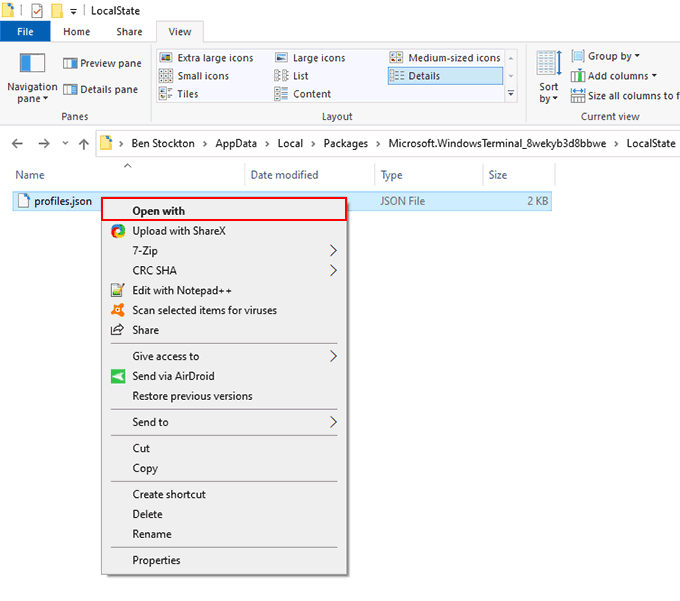This screenshot has width=680, height=601.
Task: Go up one folder level arrow
Action: (83, 144)
